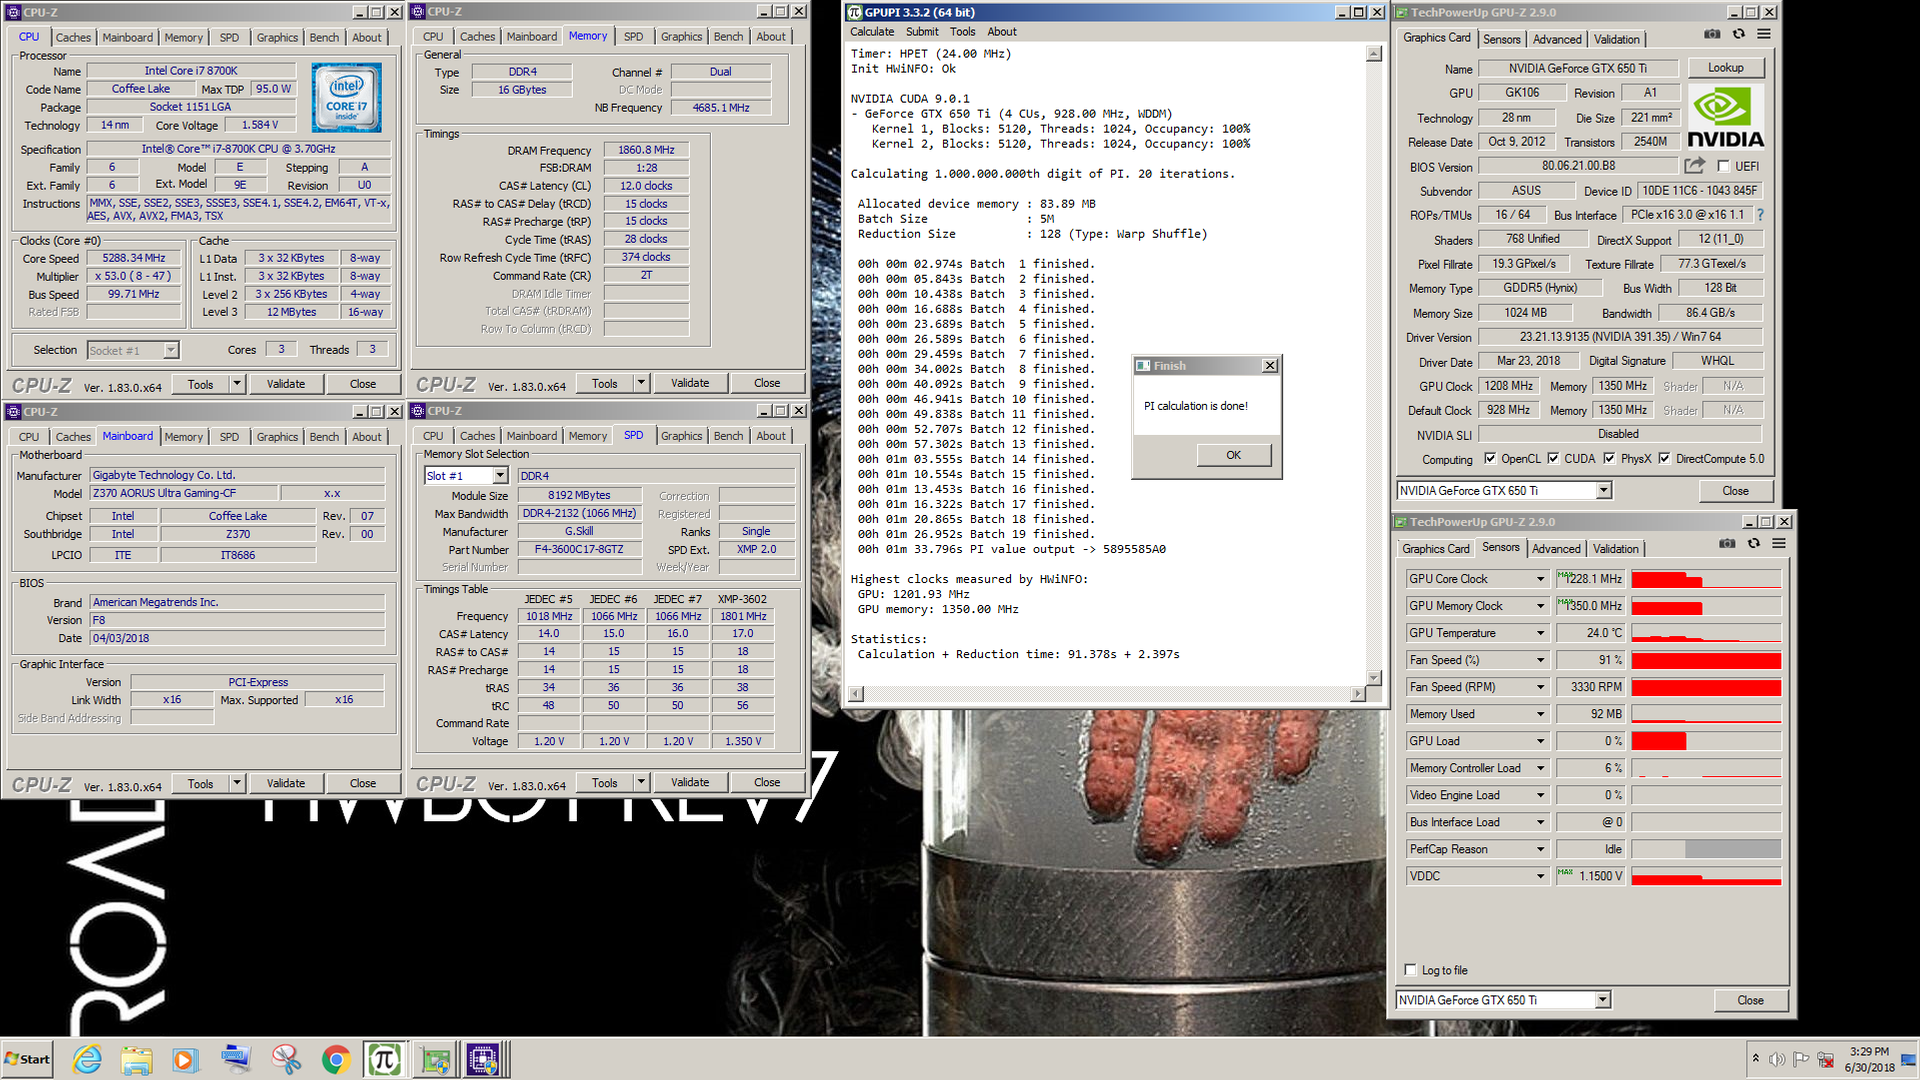Screen dimensions: 1920x1080
Task: Click GPUPI vertical scrollbar down arrow
Action: point(1374,678)
